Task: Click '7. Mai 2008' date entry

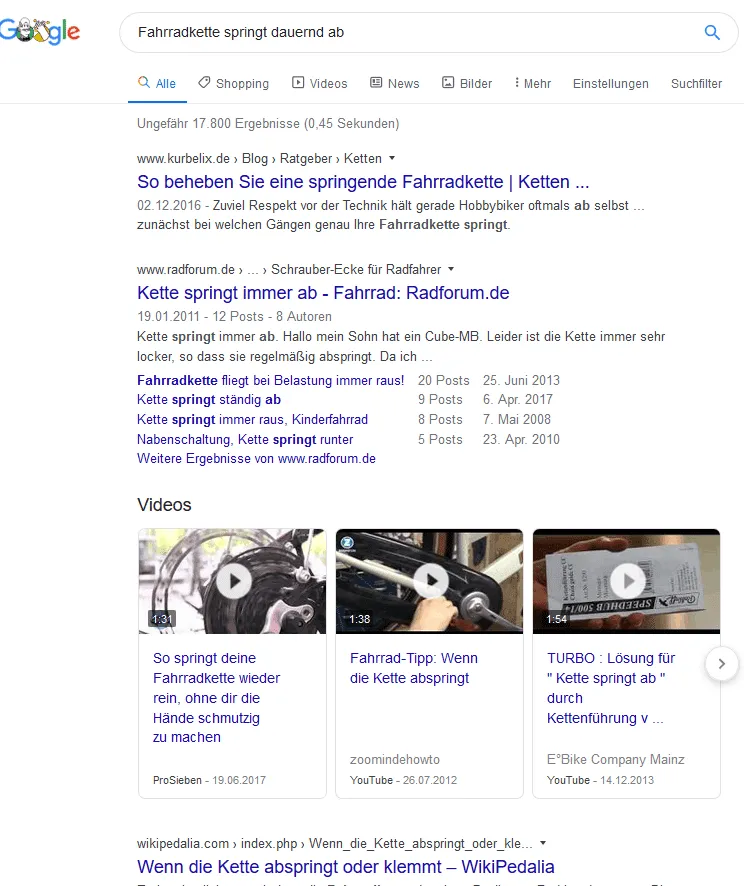Action: [517, 419]
